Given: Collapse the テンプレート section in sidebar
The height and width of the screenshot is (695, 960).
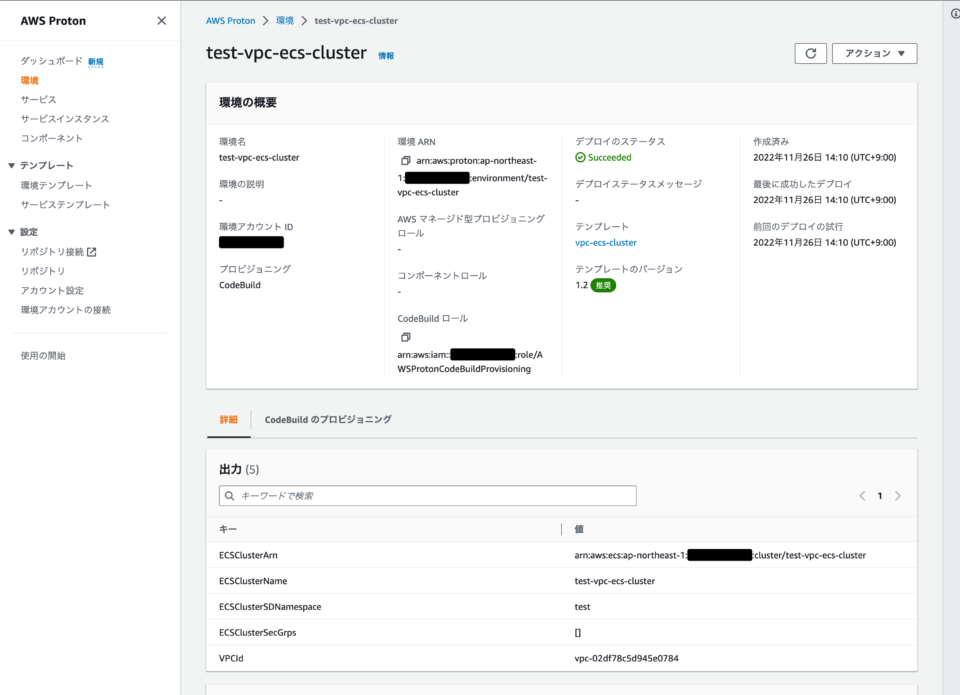Looking at the screenshot, I should 11,165.
